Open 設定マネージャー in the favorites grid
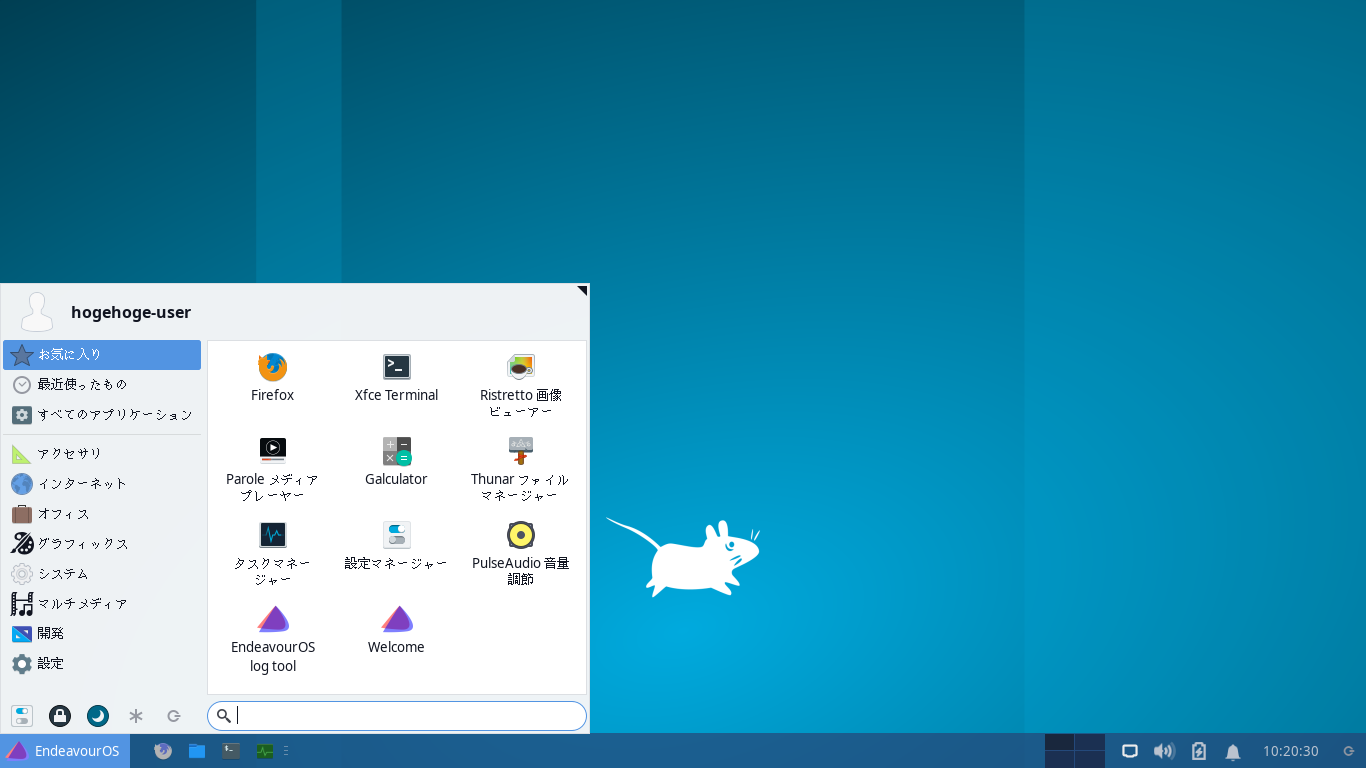1366x768 pixels. point(396,545)
